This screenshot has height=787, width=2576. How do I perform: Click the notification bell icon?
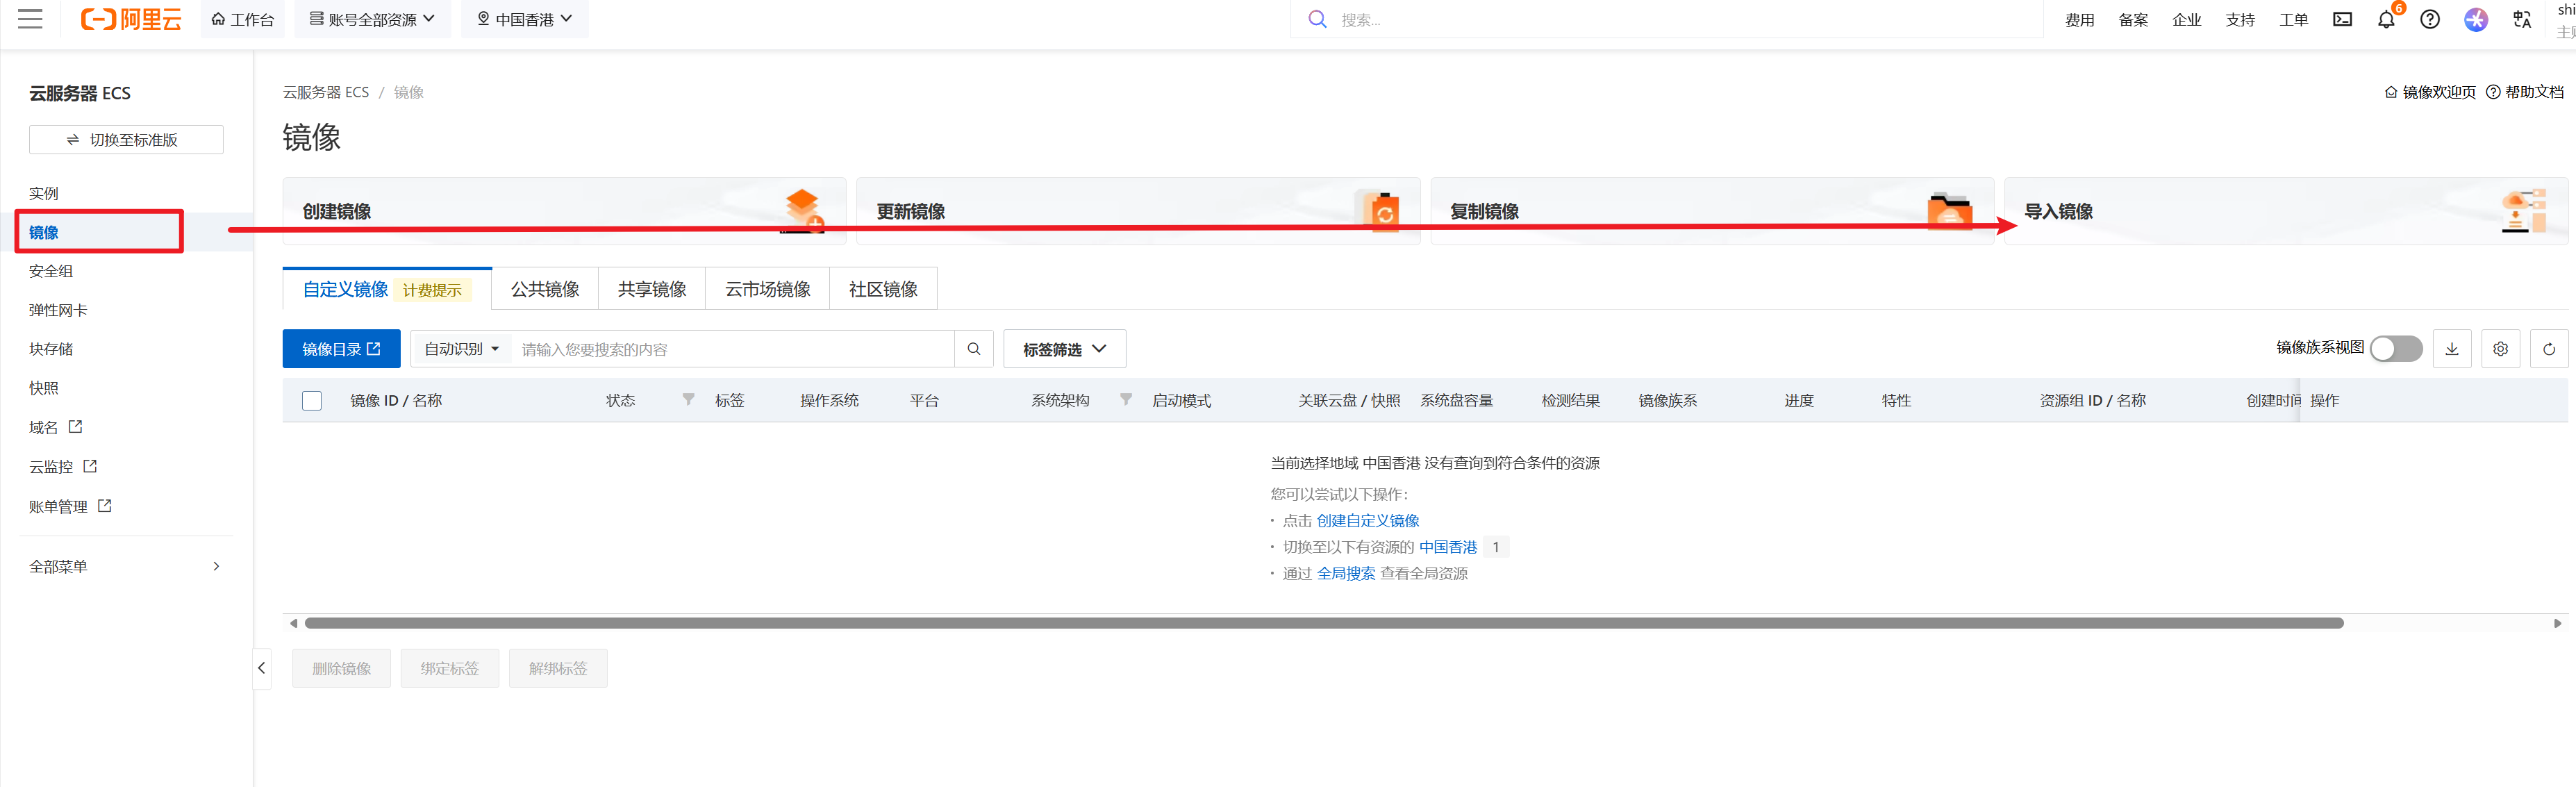pos(2386,19)
